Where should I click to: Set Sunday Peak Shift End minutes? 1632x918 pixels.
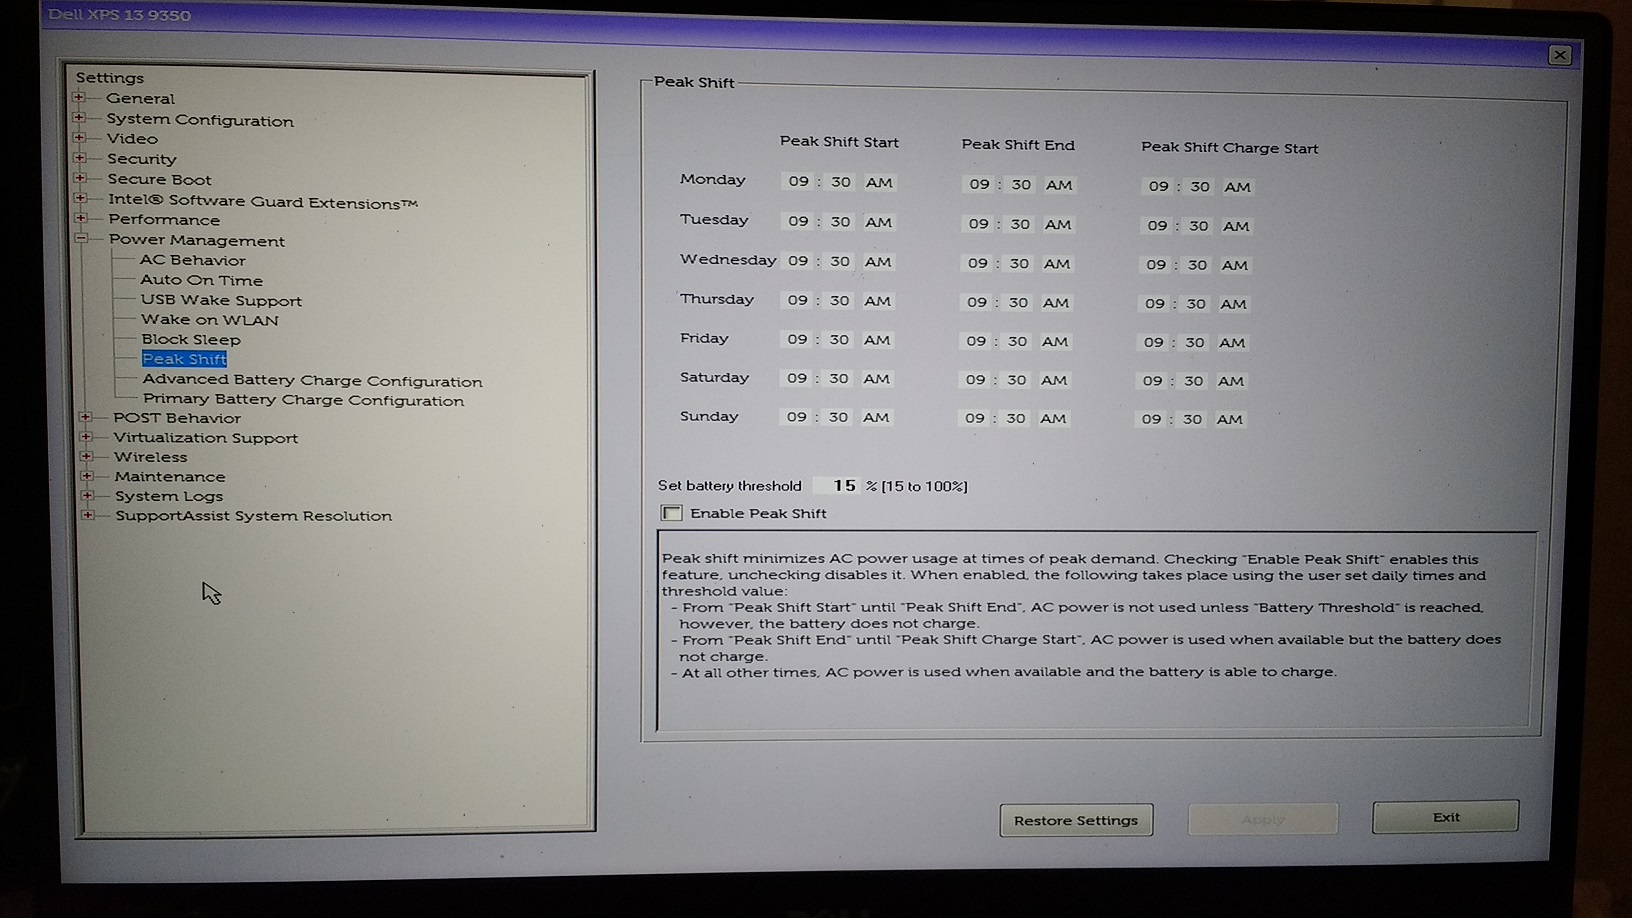1016,418
